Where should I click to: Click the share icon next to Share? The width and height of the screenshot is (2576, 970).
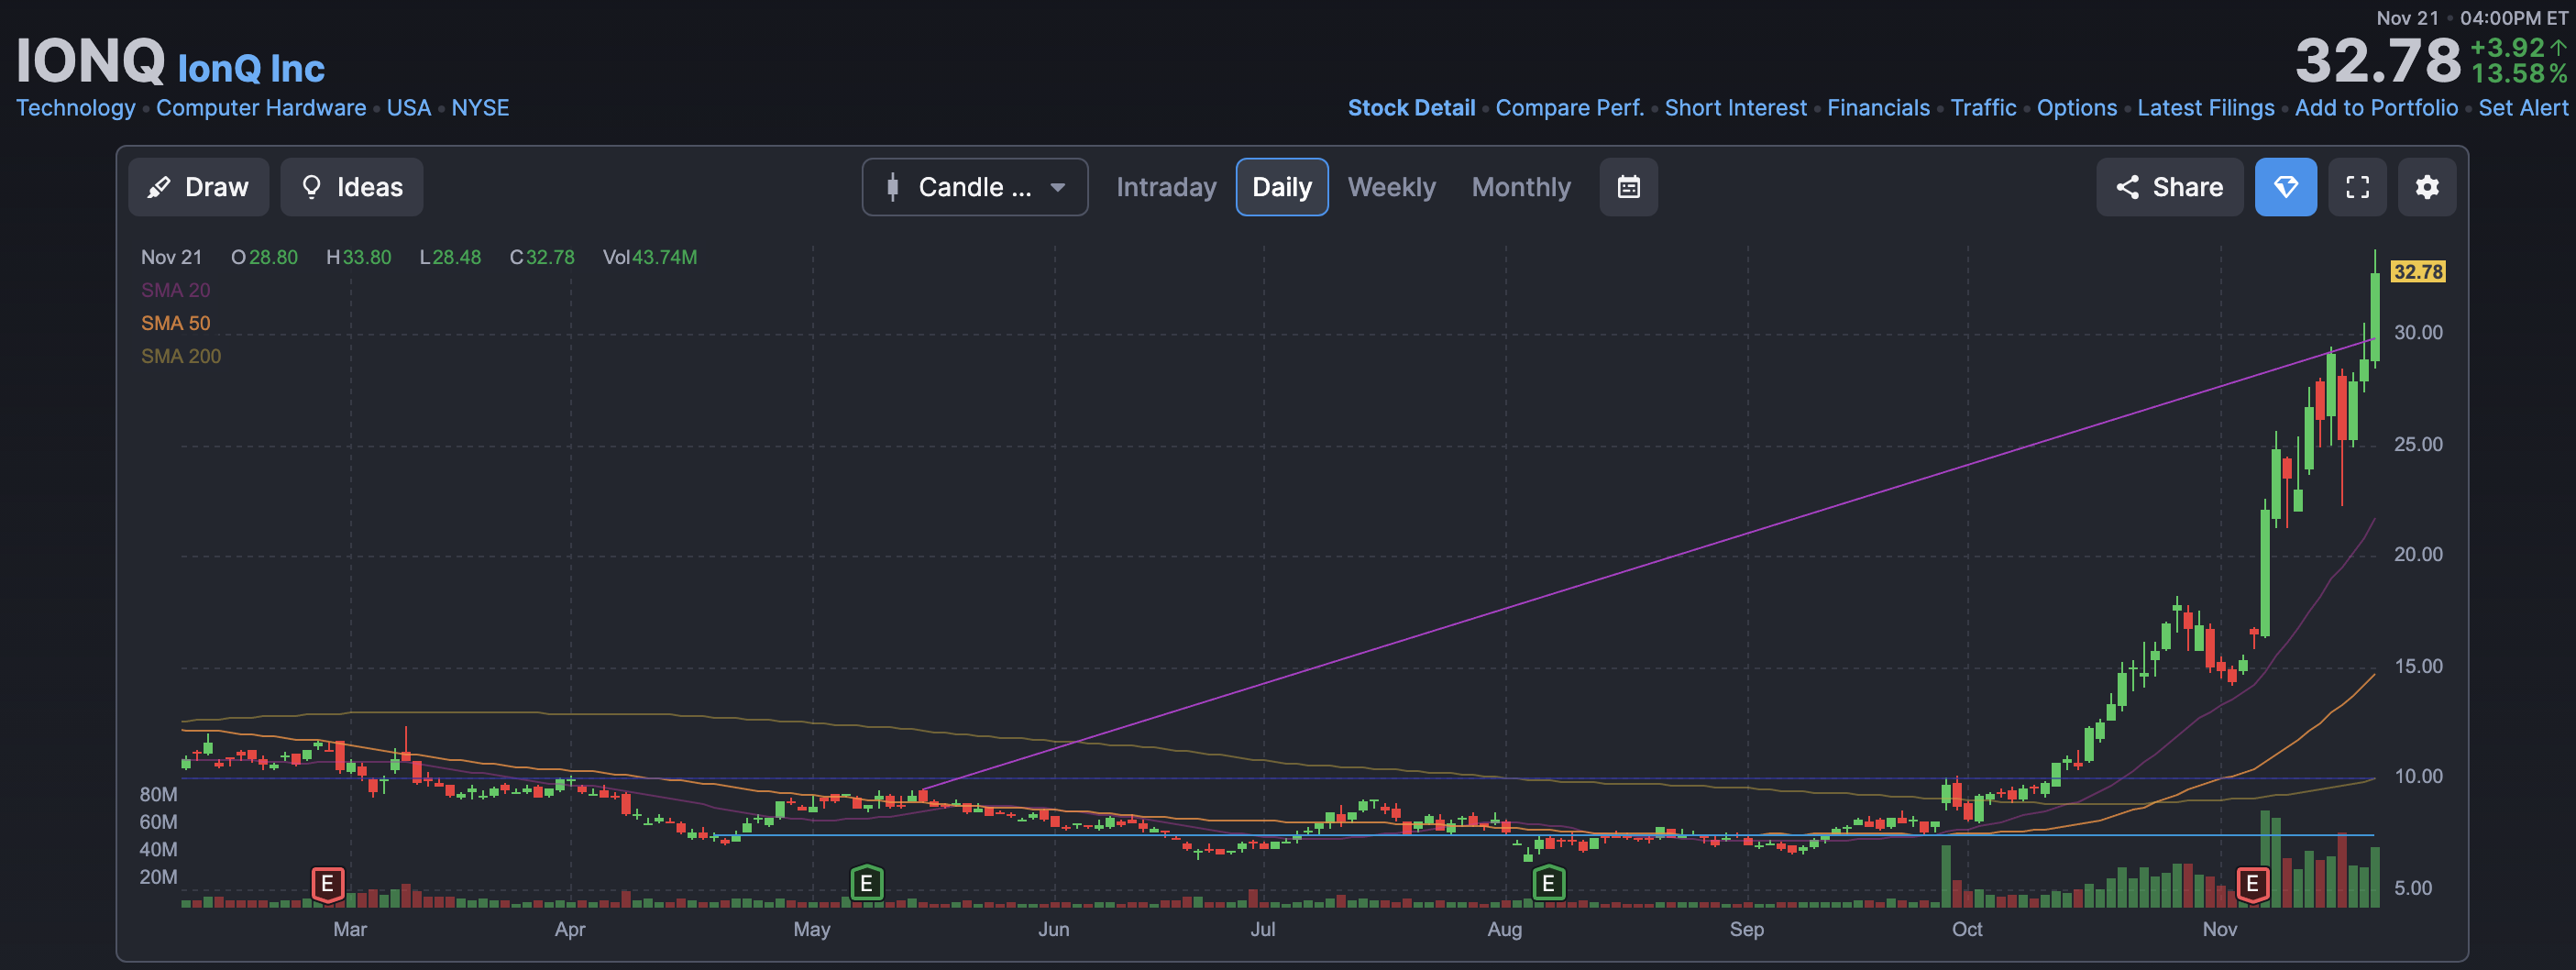coord(2127,187)
